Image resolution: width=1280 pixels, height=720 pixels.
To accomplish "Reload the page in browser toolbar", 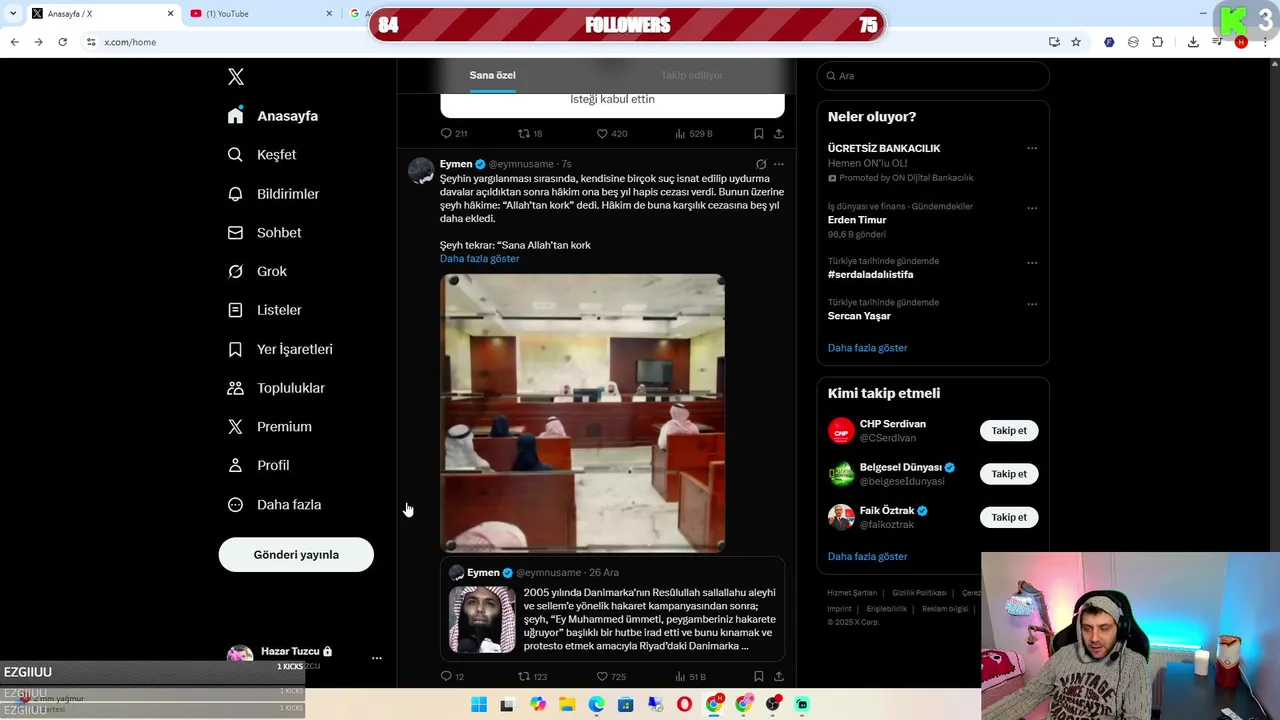I will [x=62, y=42].
